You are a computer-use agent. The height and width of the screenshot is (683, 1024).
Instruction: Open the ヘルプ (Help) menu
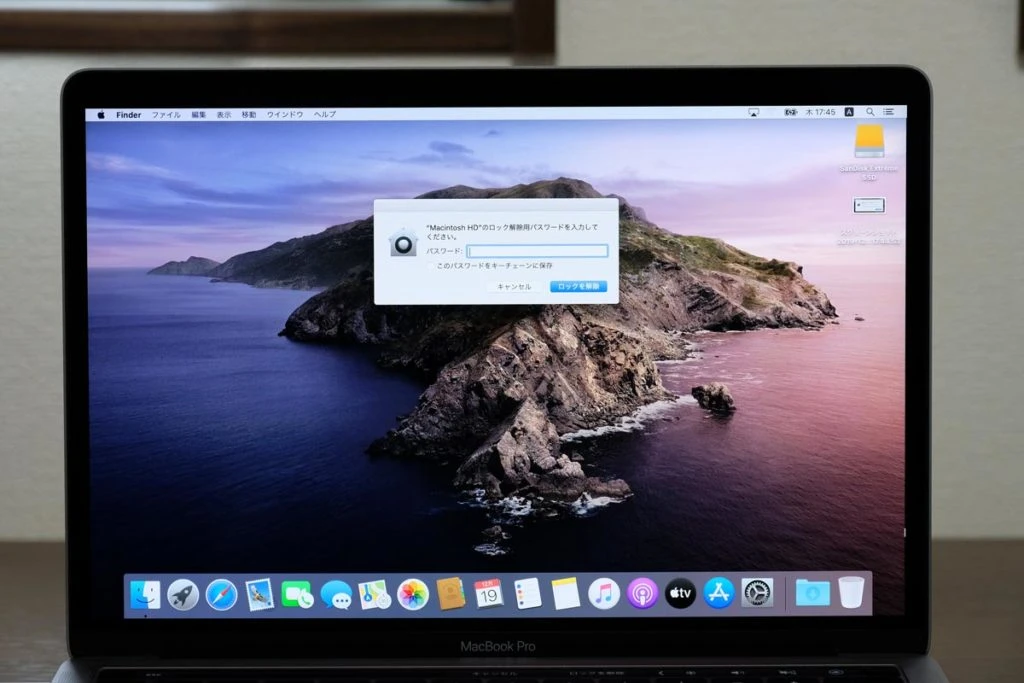tap(325, 114)
